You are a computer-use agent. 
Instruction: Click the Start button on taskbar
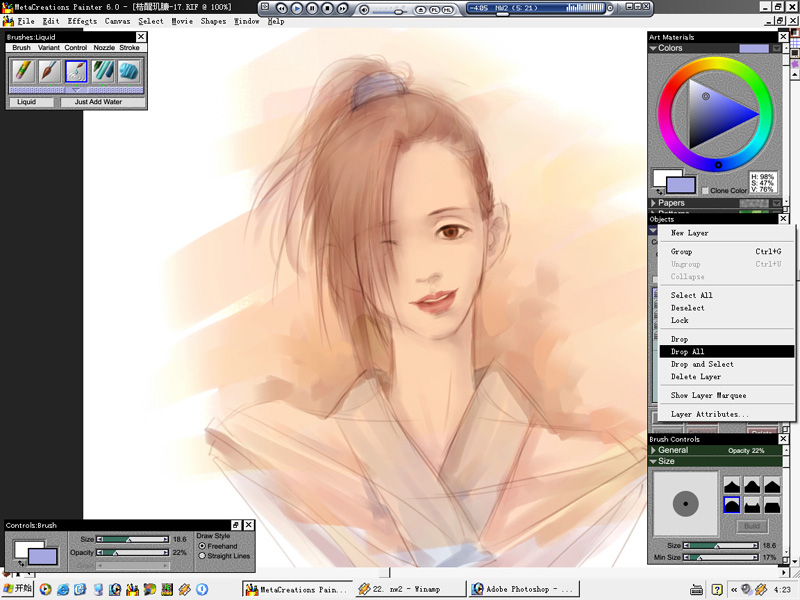(17, 589)
